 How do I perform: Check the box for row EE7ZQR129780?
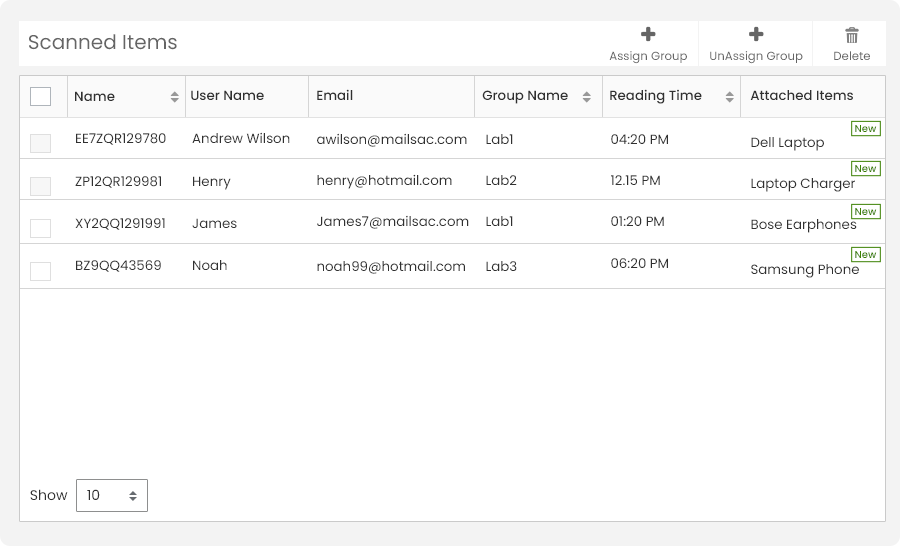pos(41,143)
